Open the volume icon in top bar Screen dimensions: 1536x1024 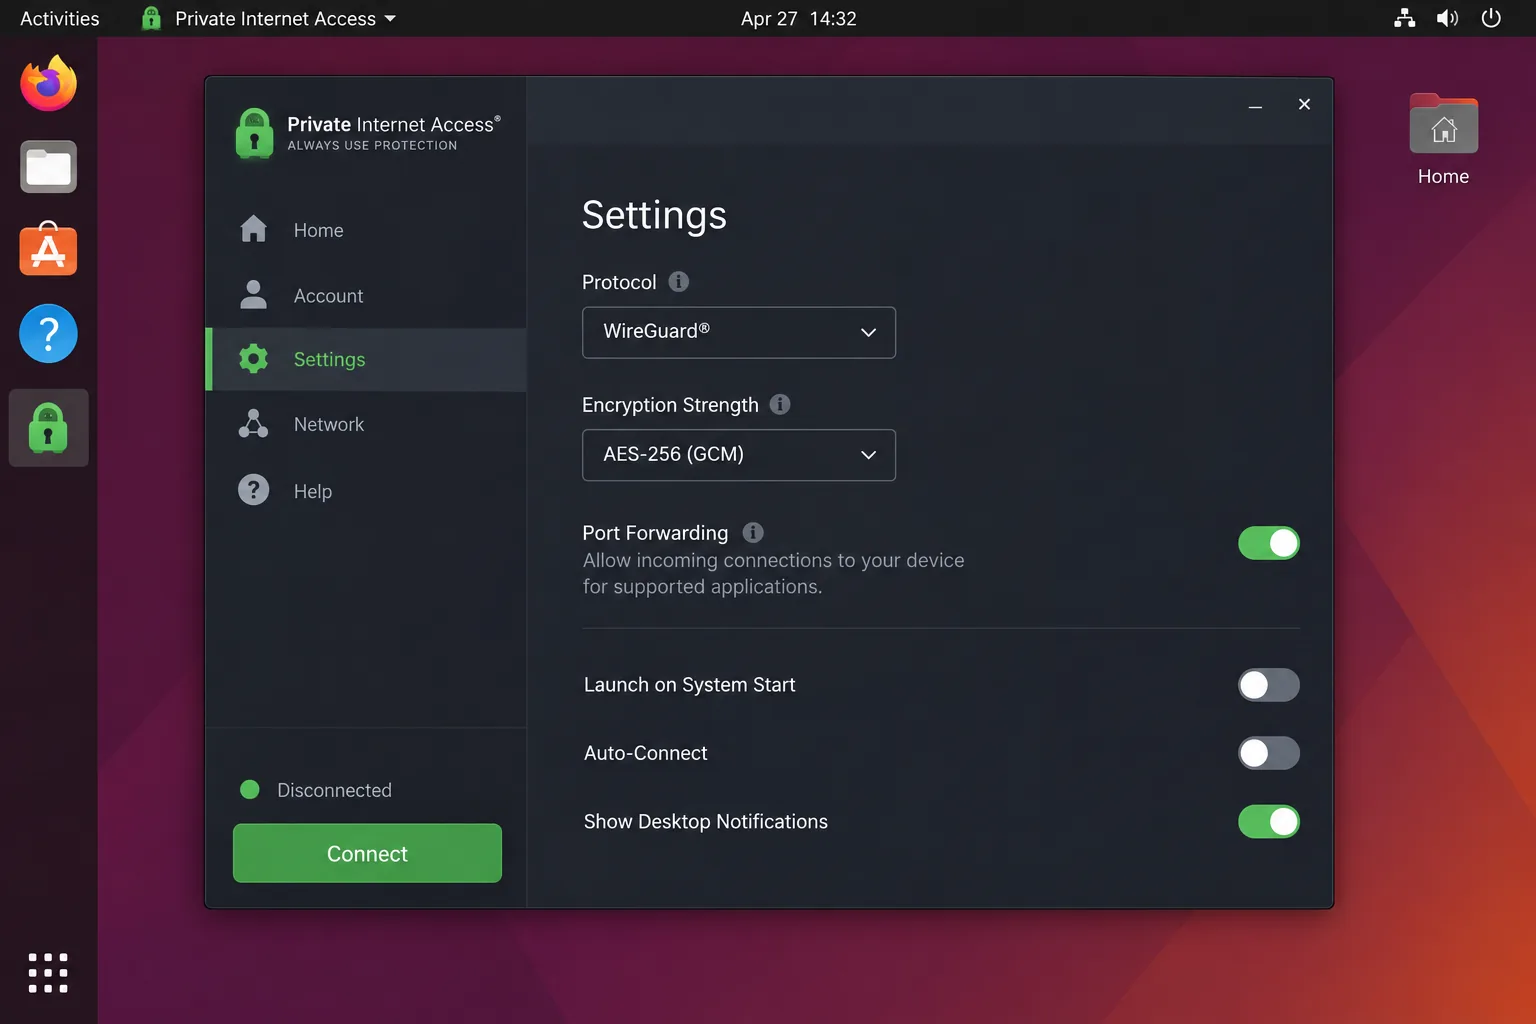click(1447, 18)
